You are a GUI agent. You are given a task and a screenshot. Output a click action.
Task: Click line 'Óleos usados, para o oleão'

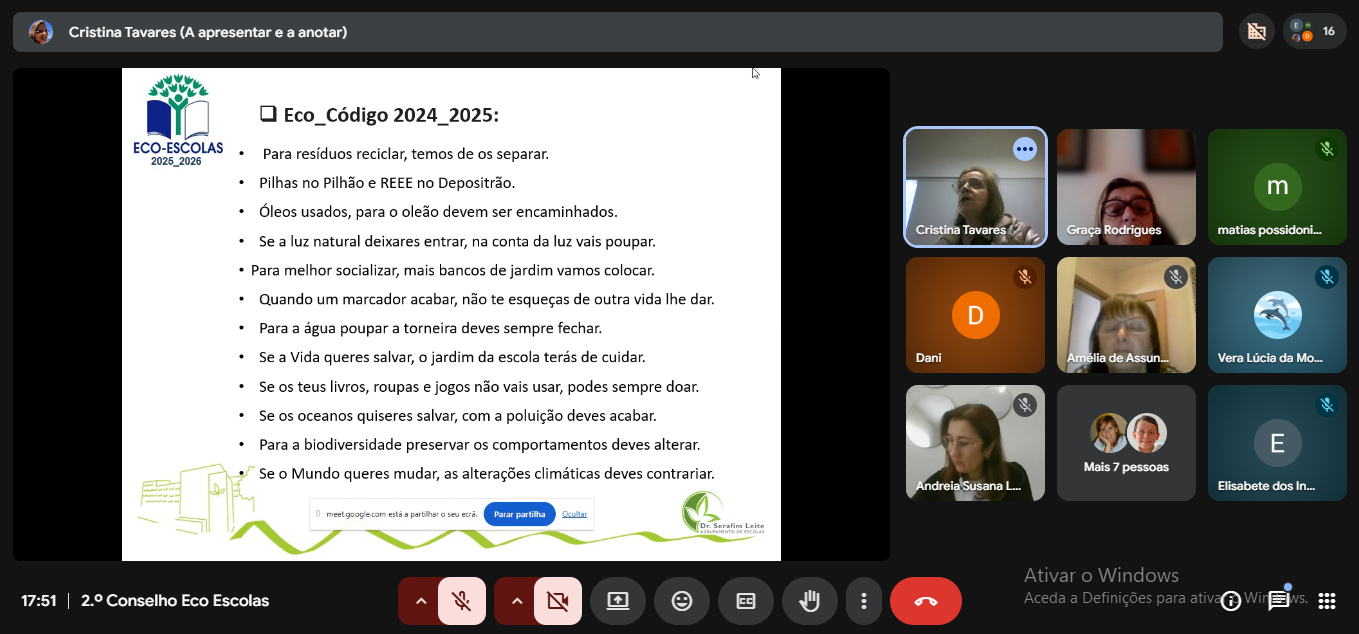[x=438, y=212]
